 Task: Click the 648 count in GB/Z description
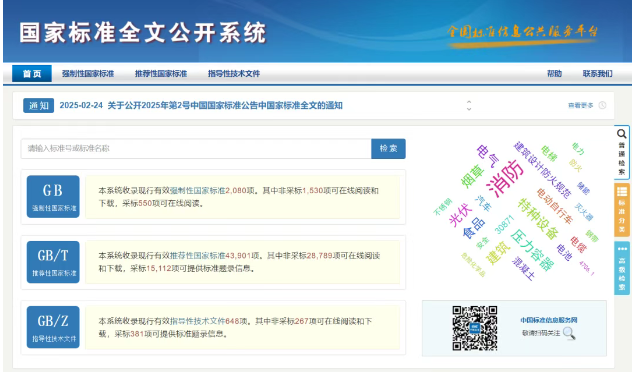tap(232, 321)
